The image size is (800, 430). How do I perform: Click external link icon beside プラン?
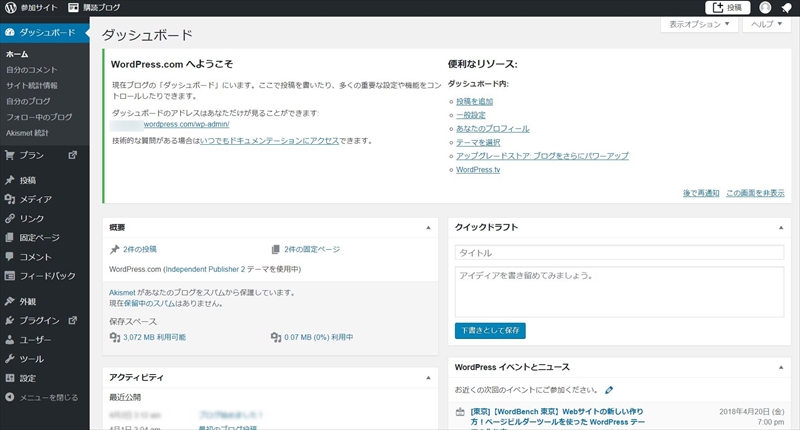[x=73, y=155]
